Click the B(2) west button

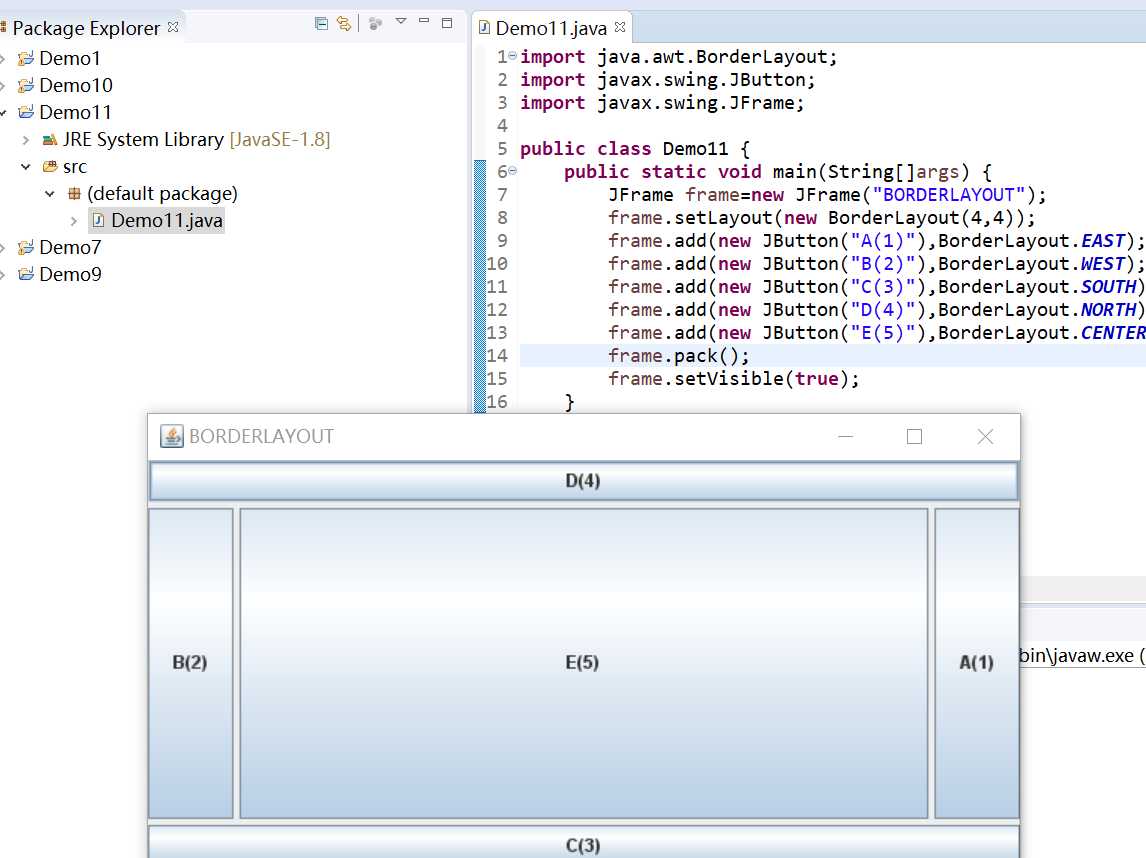click(x=191, y=663)
